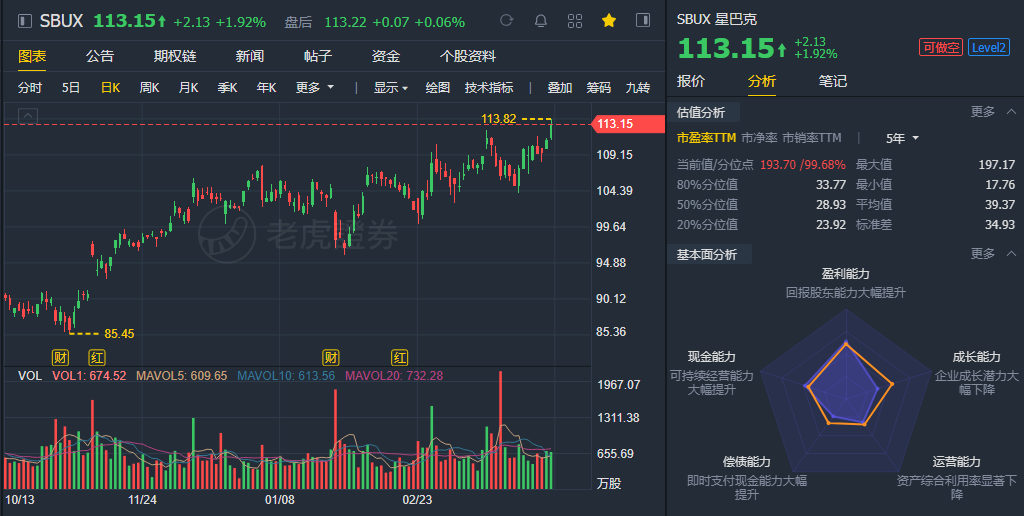Click the 叠加 overlay button
Screen dimensions: 1024x516
coord(560,88)
